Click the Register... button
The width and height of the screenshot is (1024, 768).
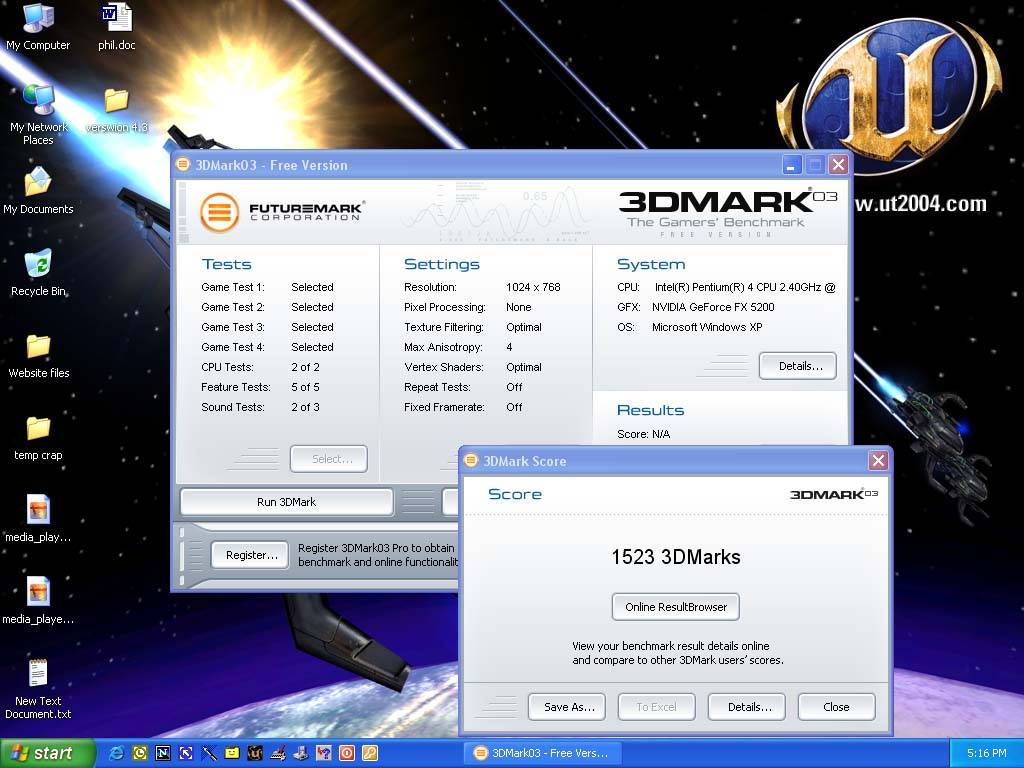251,555
